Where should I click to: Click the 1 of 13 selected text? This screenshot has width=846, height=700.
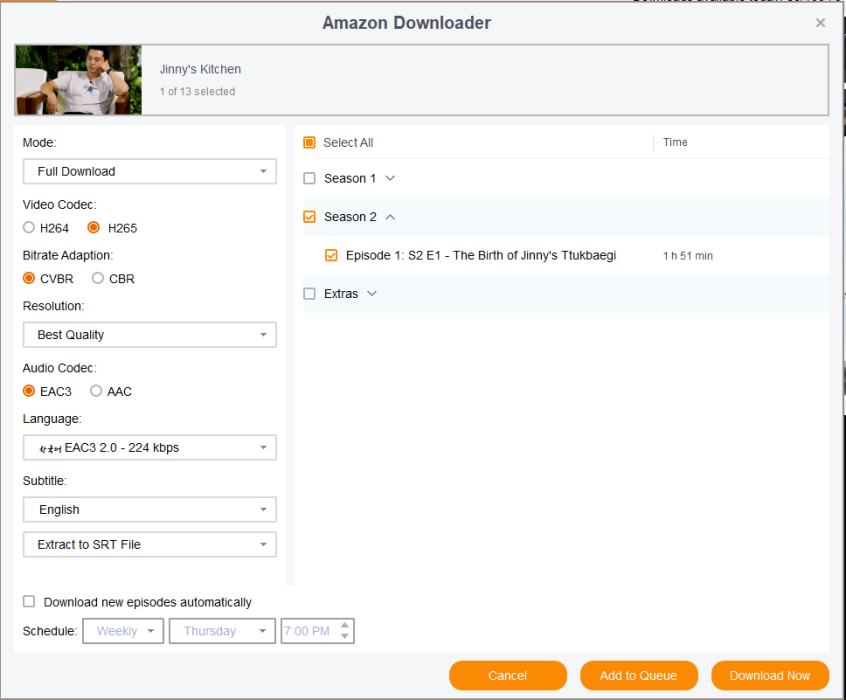click(197, 91)
